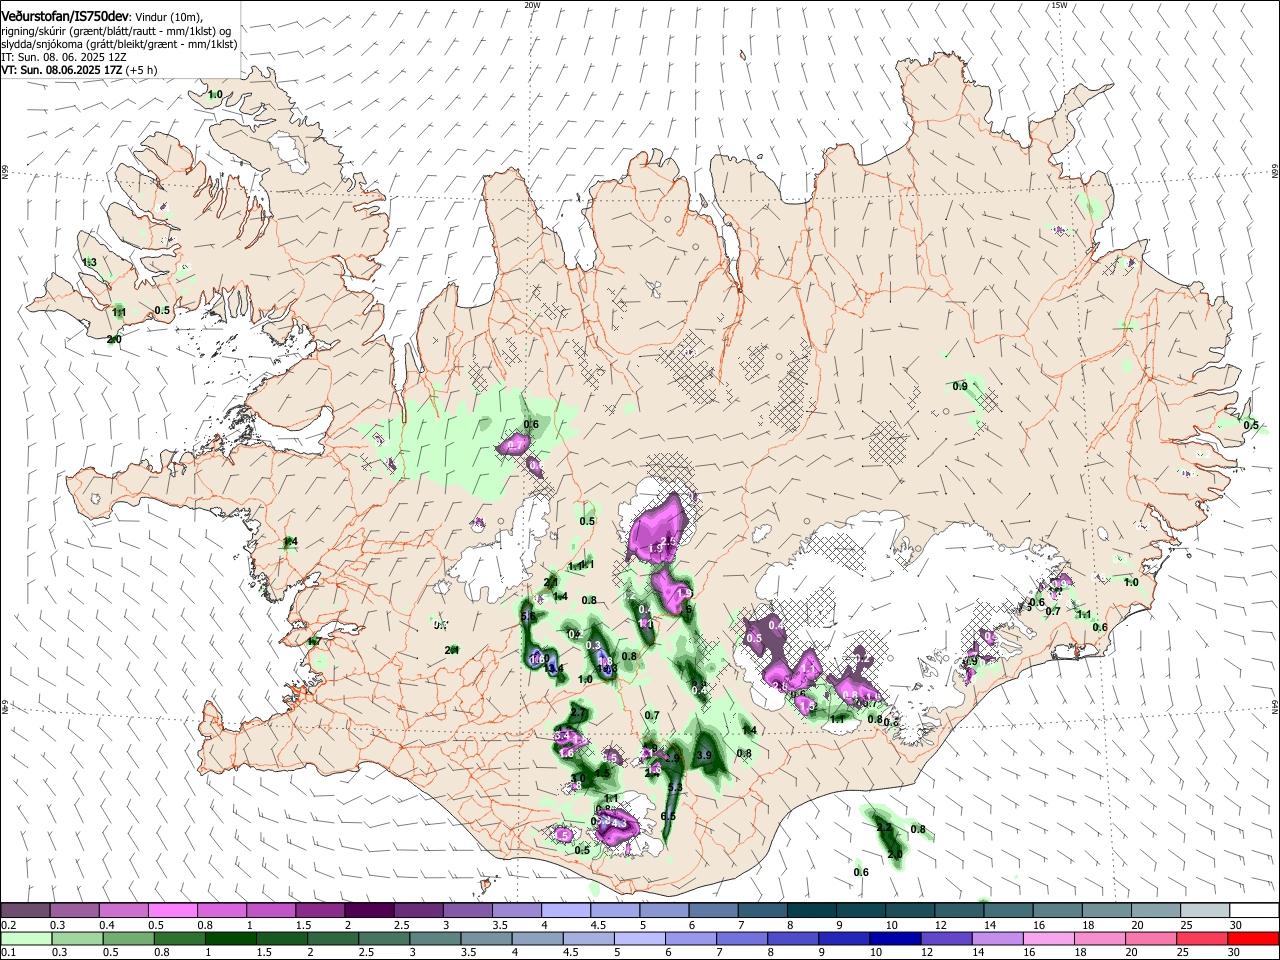
Task: Click the '1.0' value at the Westfjords northern tip
Action: pos(214,95)
